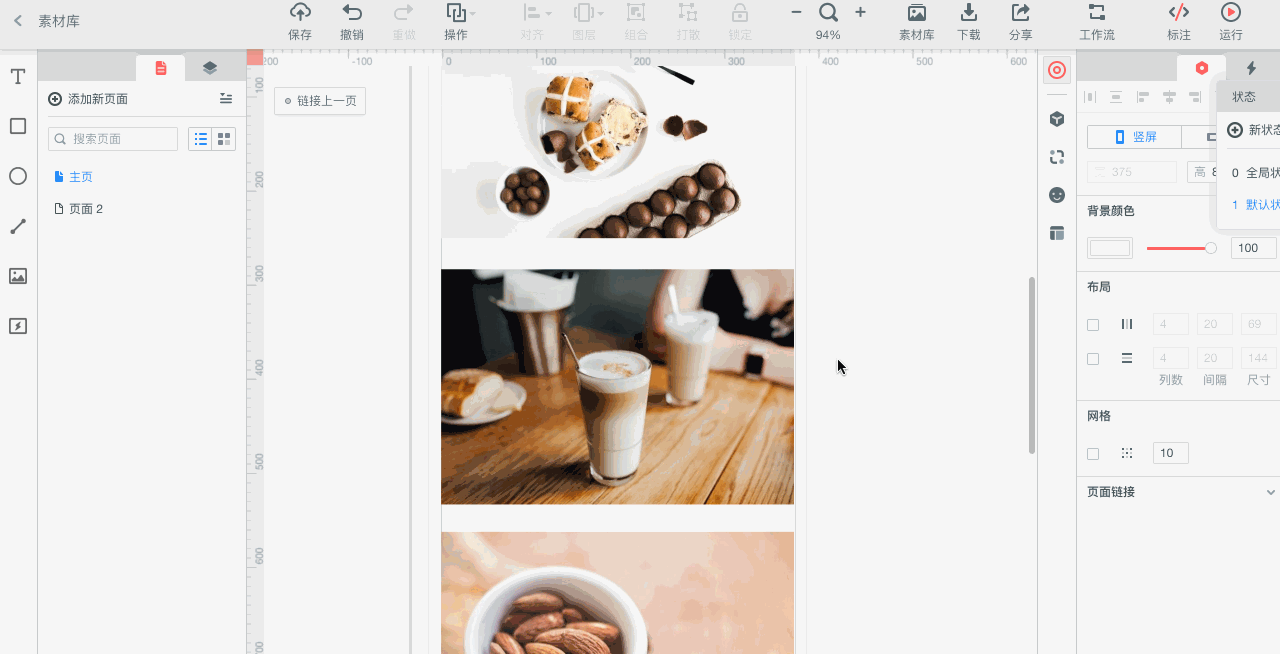Click the 保存 cloud save icon

click(x=300, y=12)
